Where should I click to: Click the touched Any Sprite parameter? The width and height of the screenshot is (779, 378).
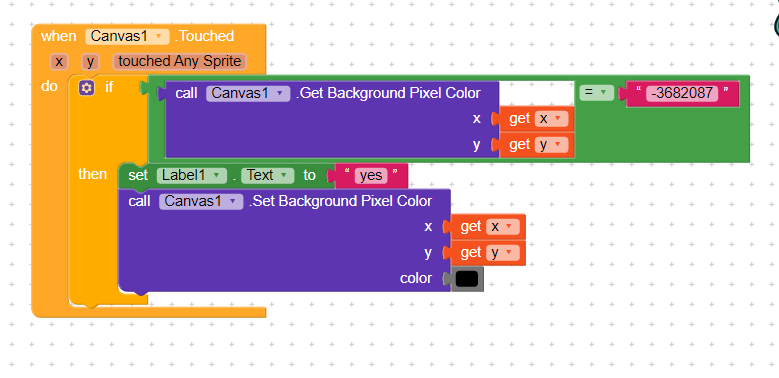(179, 62)
